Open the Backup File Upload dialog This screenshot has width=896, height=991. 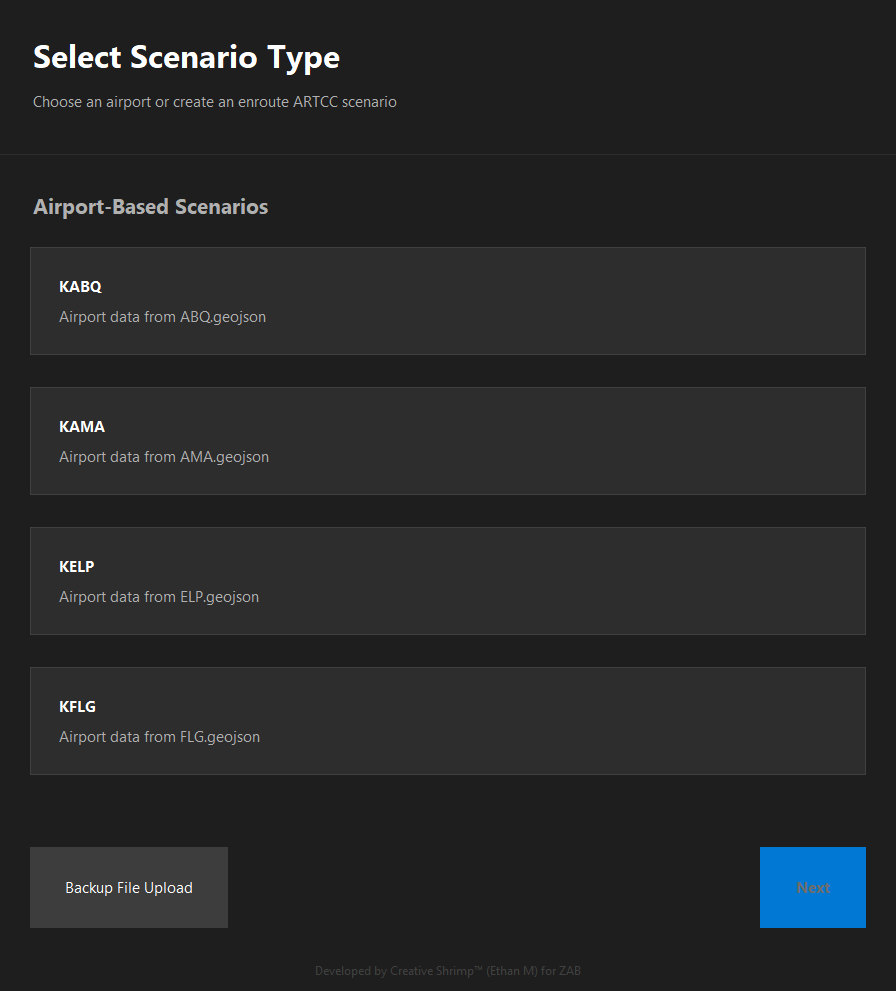128,887
